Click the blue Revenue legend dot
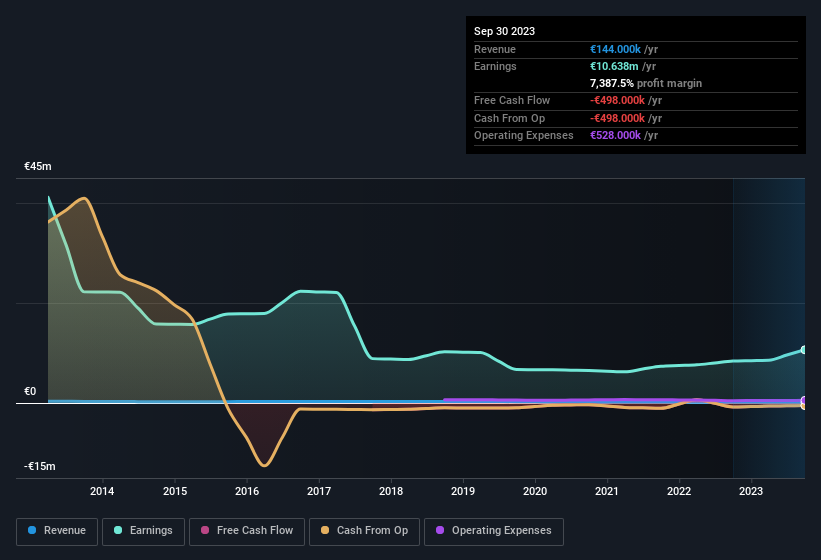821x560 pixels. pyautogui.click(x=32, y=530)
